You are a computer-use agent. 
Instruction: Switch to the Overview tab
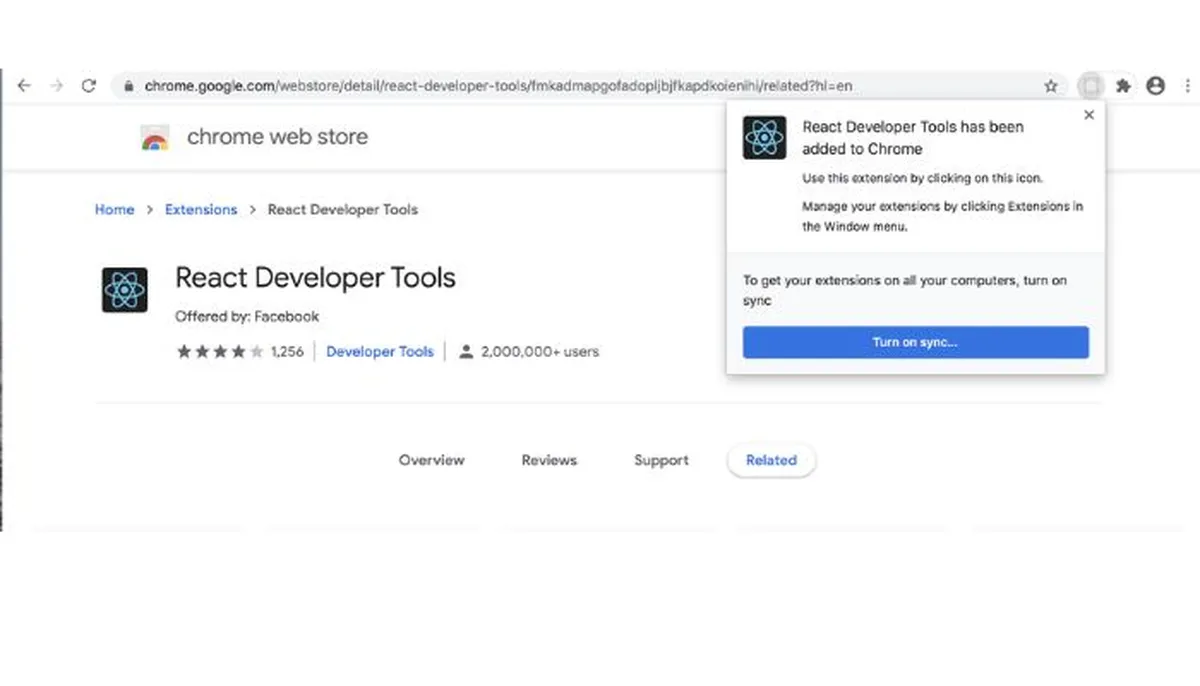(431, 460)
